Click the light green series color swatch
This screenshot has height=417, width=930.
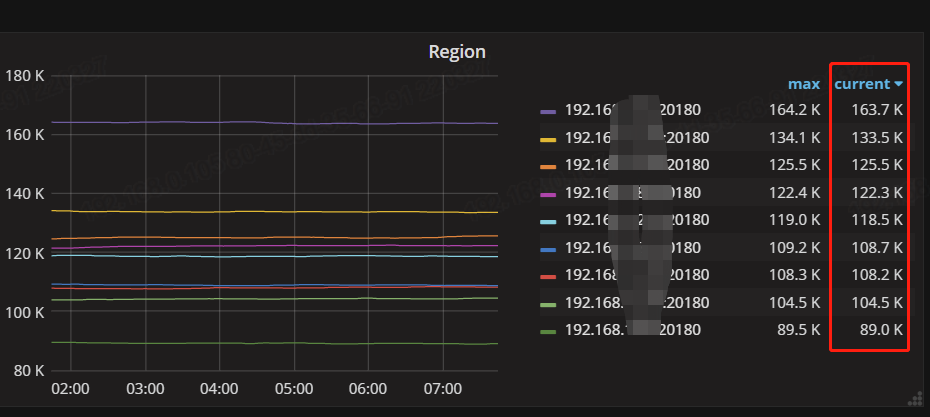coord(548,304)
